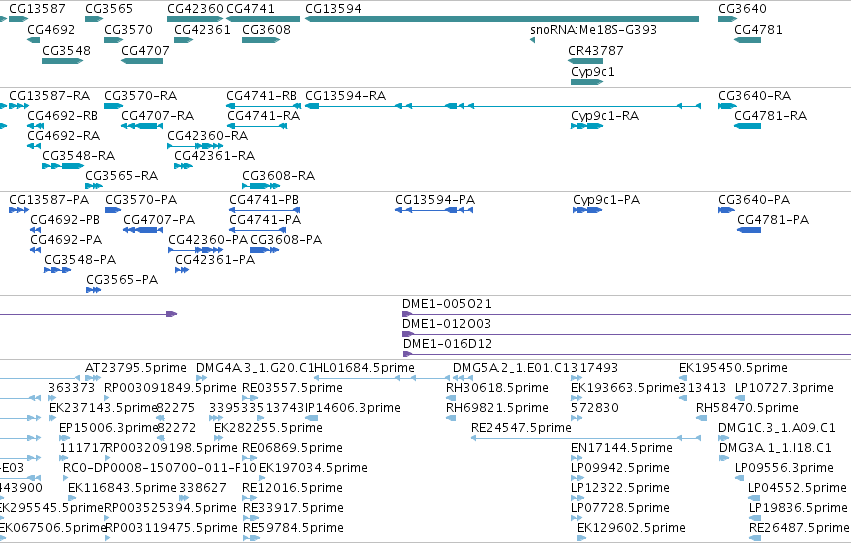Select the CG4781 gene label
This screenshot has height=543, width=851.
tap(758, 30)
